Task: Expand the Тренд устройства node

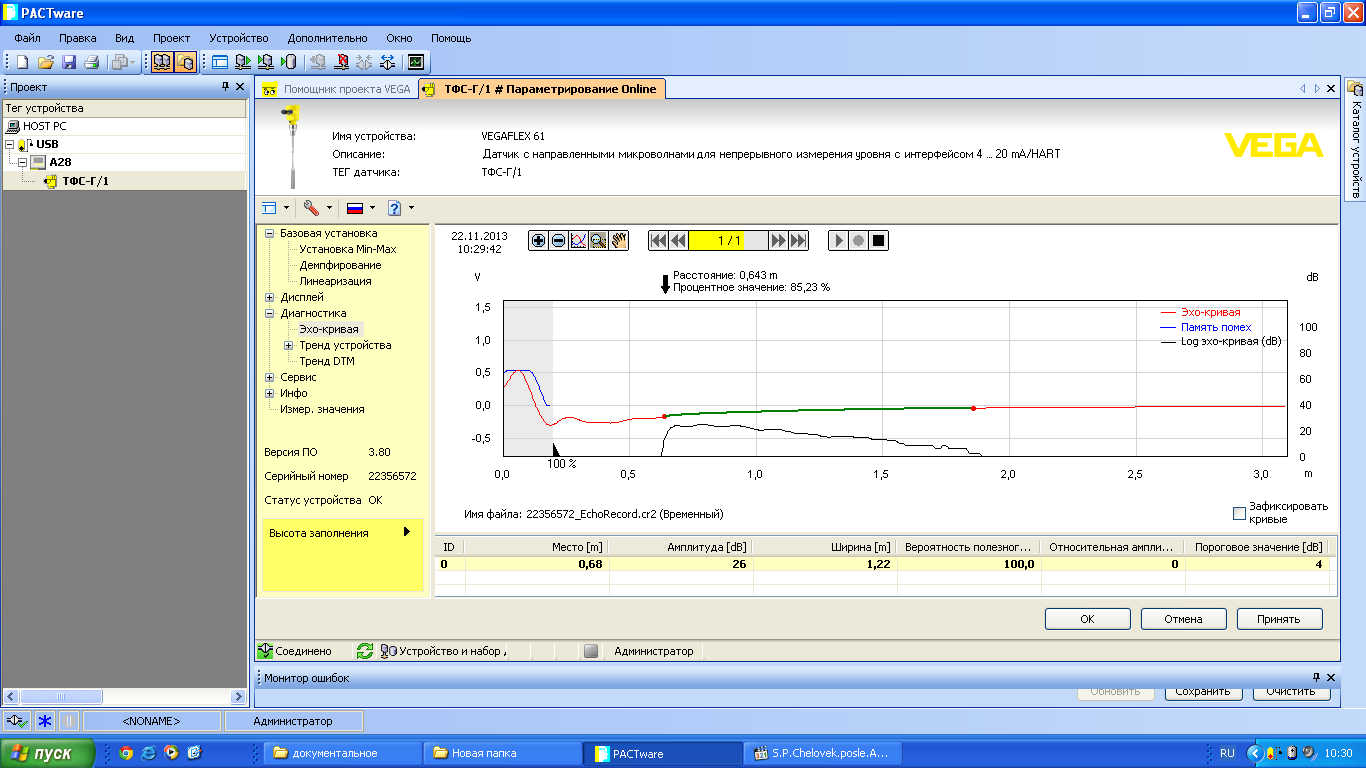Action: [288, 345]
